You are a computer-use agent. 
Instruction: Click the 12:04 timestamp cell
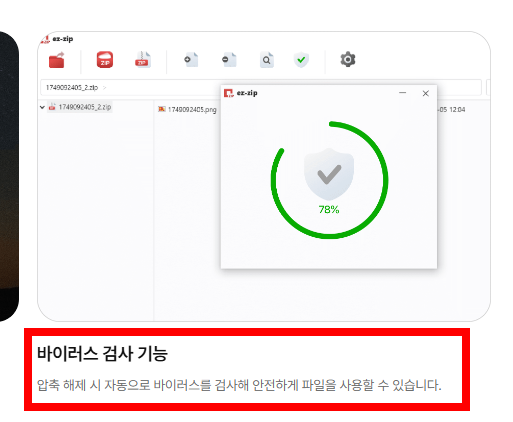pyautogui.click(x=452, y=110)
